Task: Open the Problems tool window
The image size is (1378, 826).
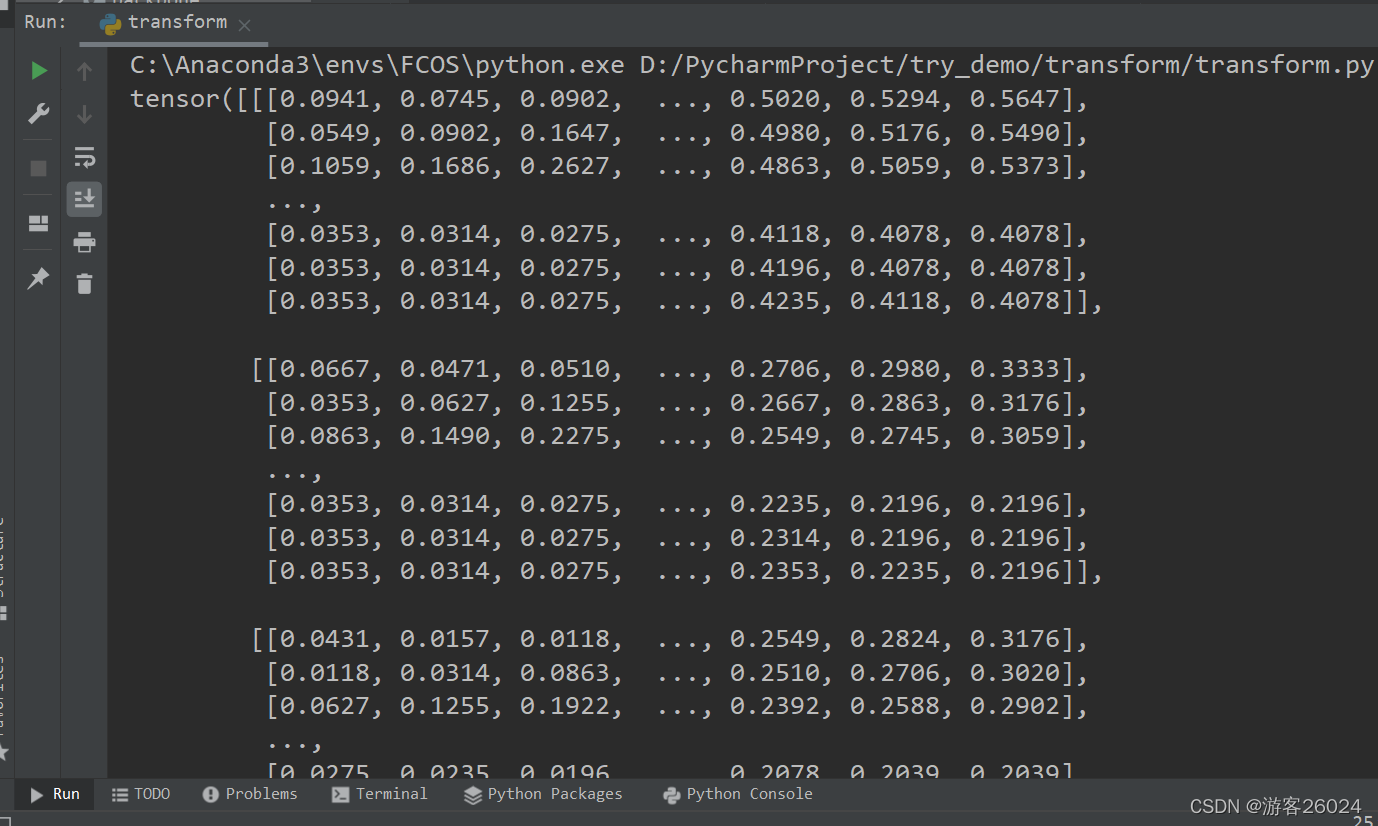Action: [x=250, y=794]
